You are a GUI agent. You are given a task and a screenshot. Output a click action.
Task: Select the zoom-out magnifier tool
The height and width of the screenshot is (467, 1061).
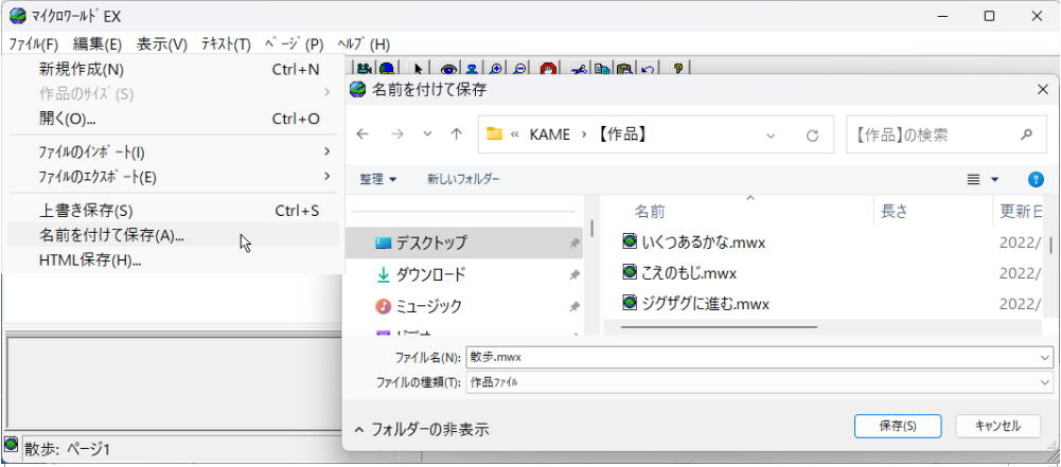click(519, 68)
